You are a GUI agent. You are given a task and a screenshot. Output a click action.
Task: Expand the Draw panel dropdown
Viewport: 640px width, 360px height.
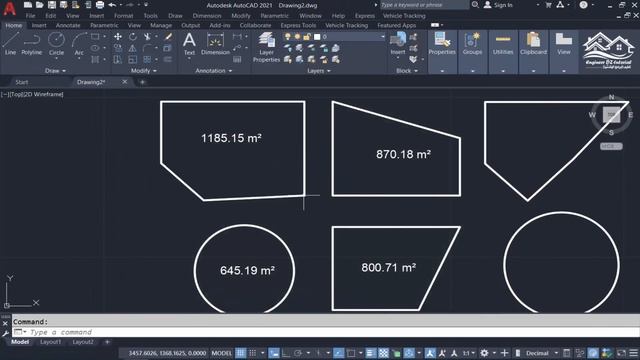55,71
